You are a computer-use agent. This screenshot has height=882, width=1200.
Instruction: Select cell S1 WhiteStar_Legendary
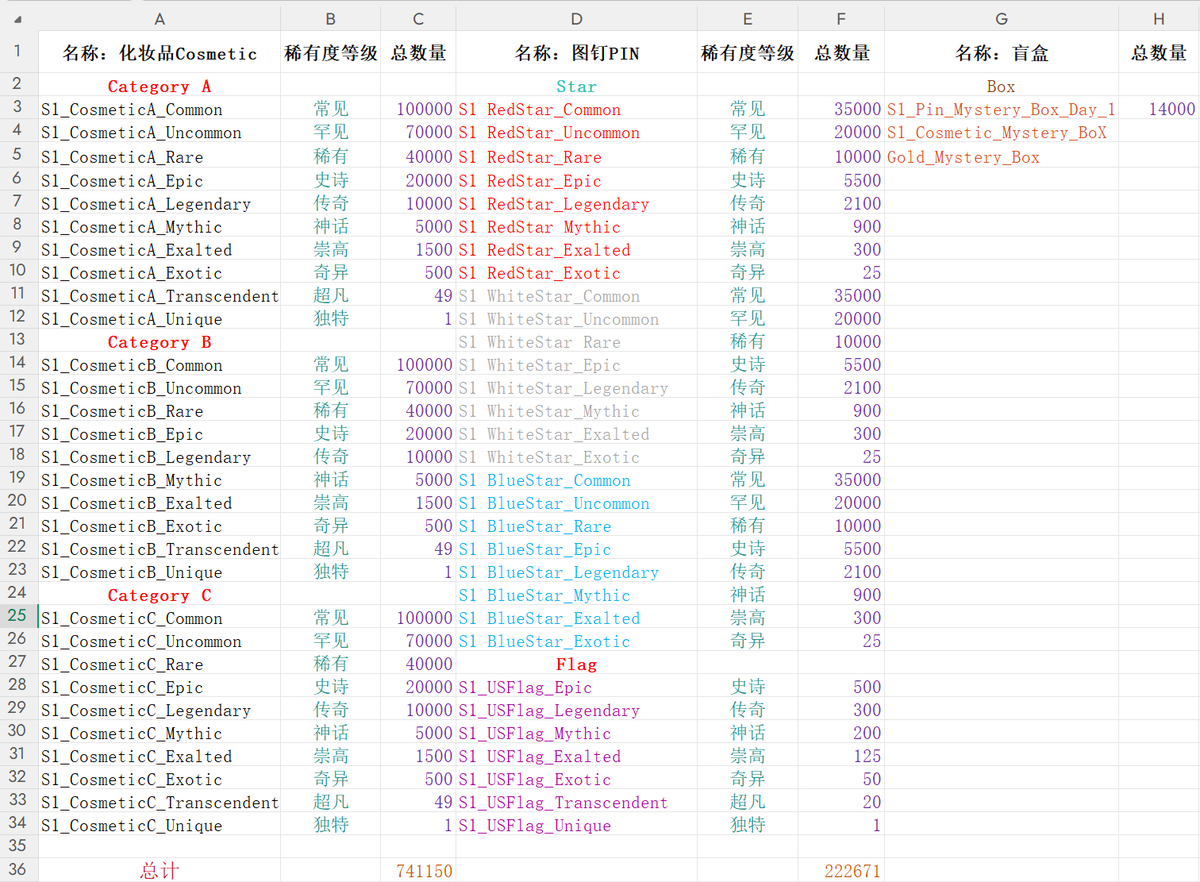577,388
